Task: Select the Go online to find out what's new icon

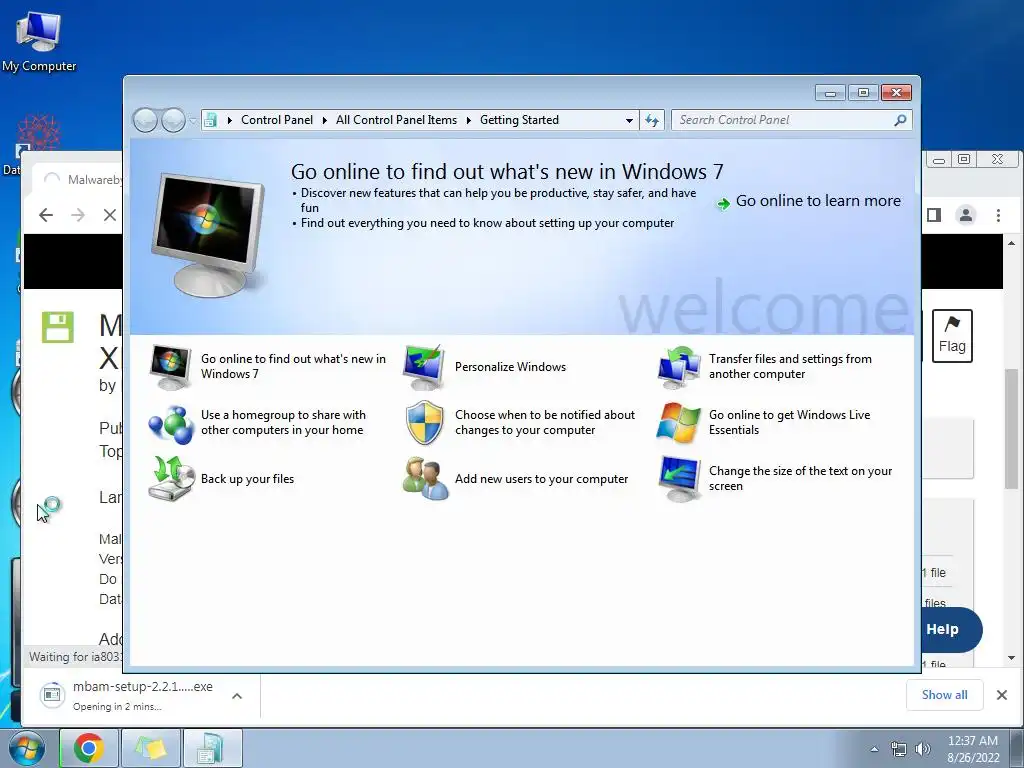Action: click(170, 366)
